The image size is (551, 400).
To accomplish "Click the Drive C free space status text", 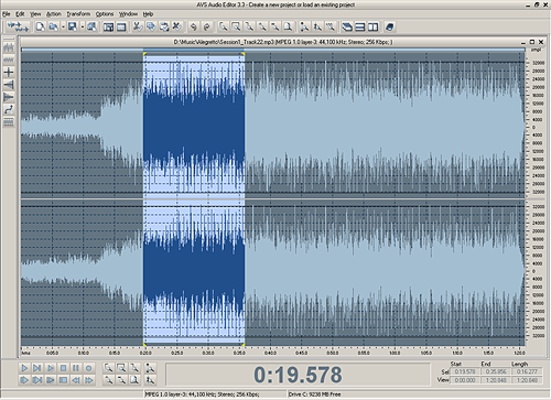I will coord(315,394).
